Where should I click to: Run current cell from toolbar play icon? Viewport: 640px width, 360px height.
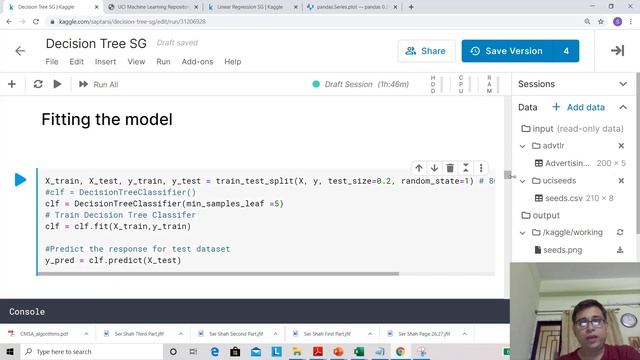[x=57, y=84]
